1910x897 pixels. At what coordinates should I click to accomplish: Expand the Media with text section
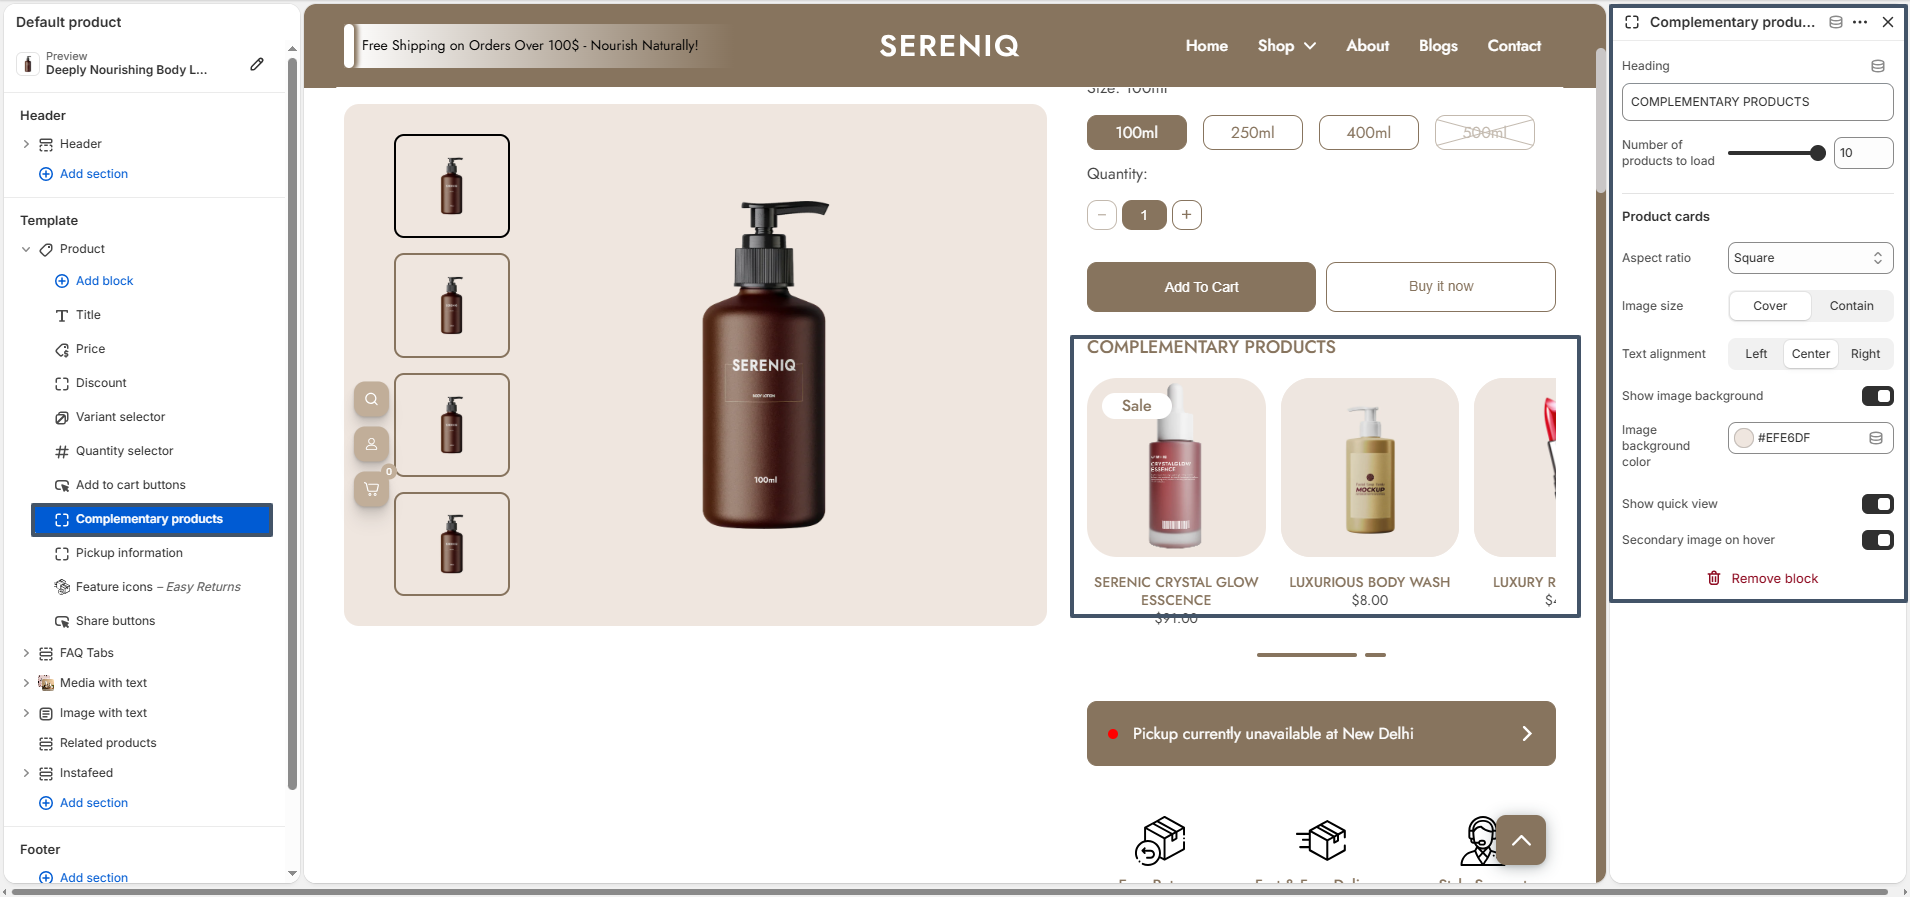26,683
